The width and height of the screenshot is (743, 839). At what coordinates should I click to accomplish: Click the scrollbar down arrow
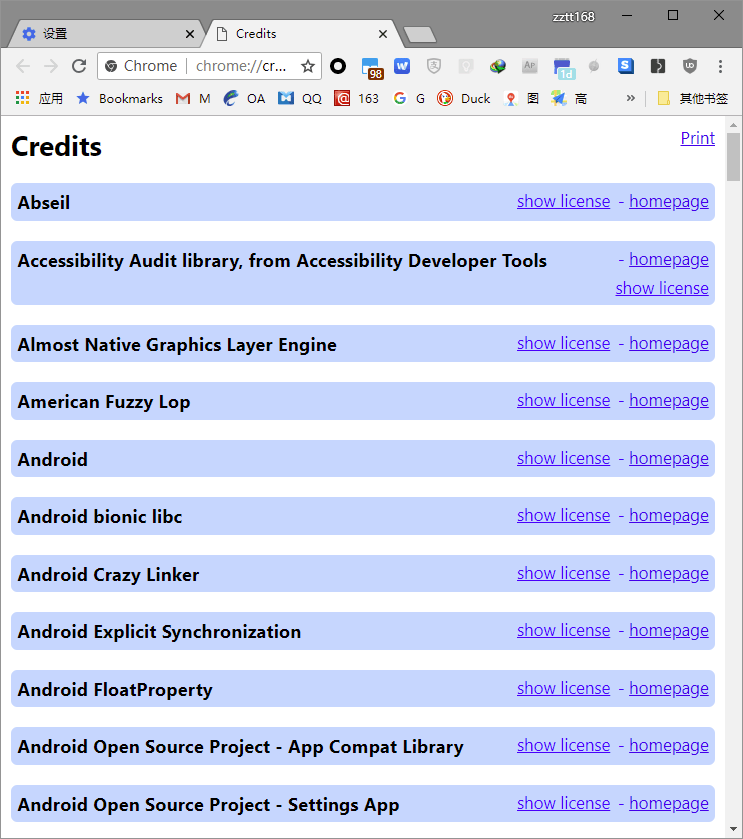[733, 830]
